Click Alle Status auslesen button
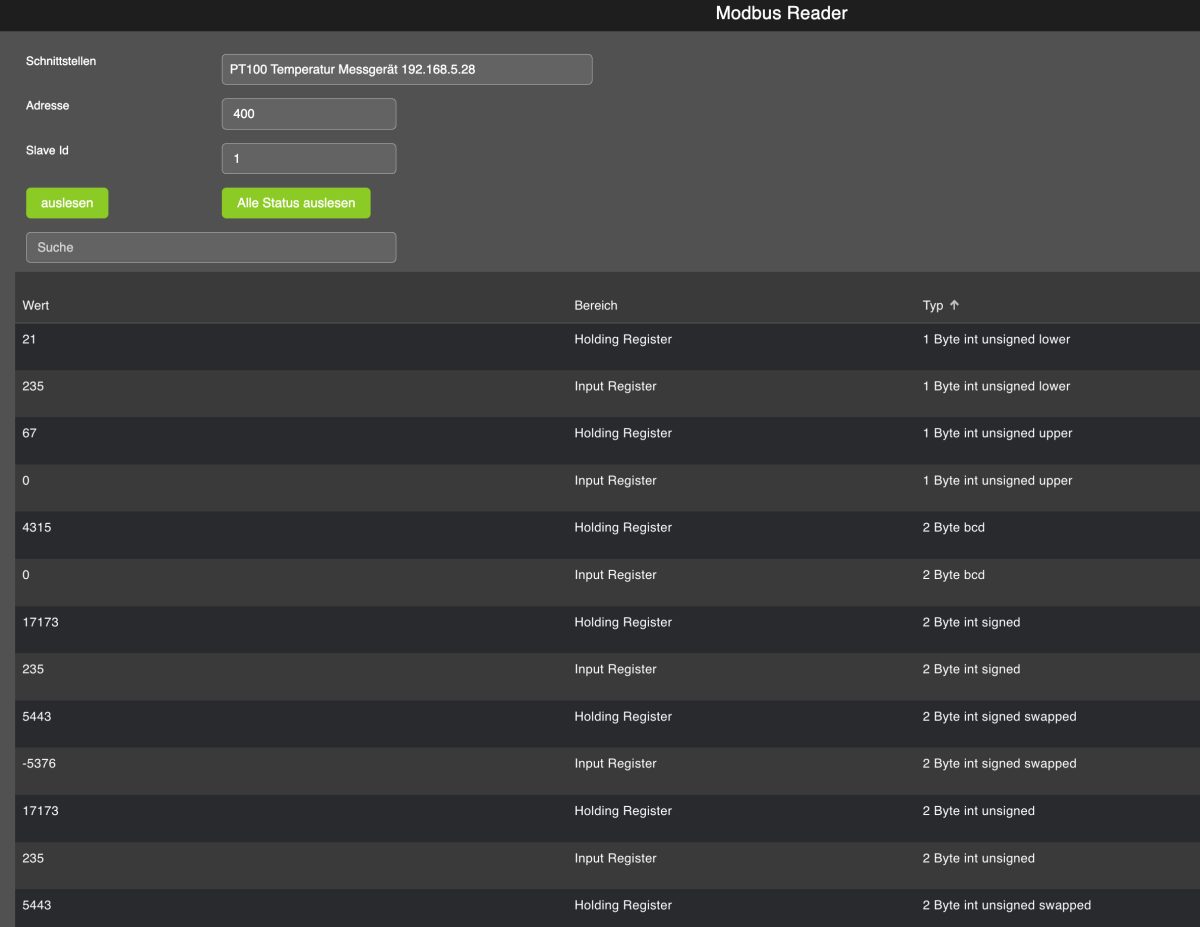 pyautogui.click(x=295, y=203)
